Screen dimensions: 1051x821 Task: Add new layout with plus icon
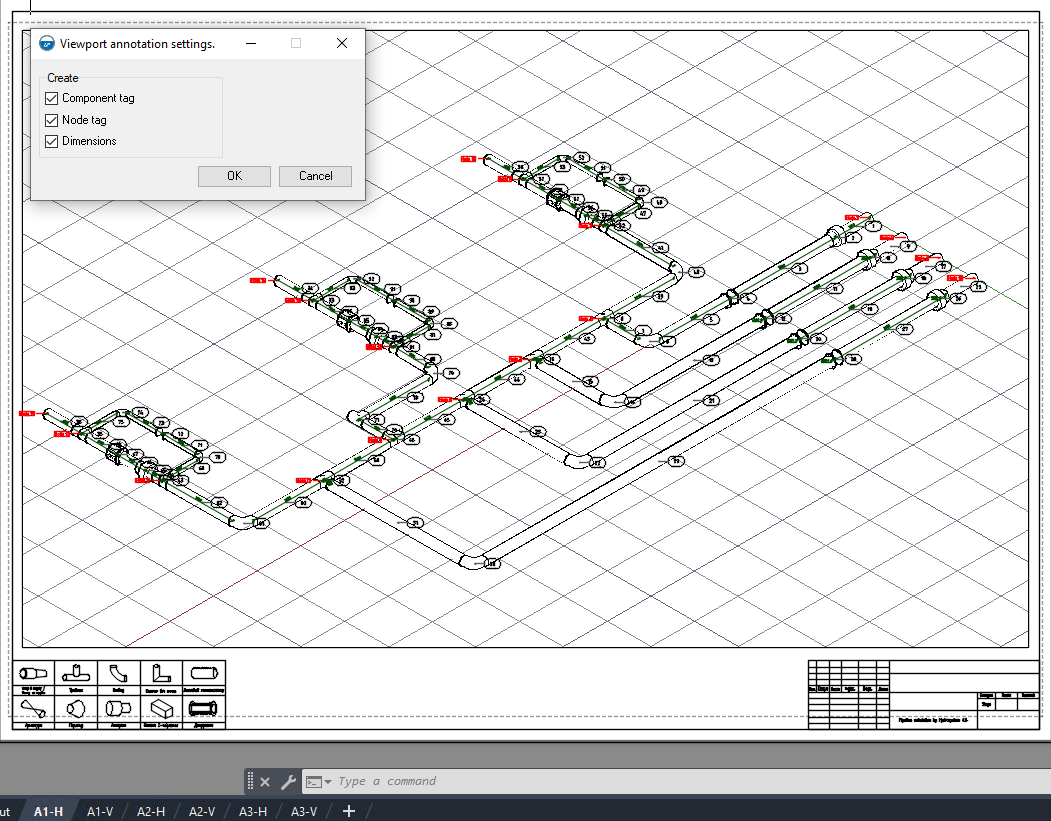coord(348,811)
